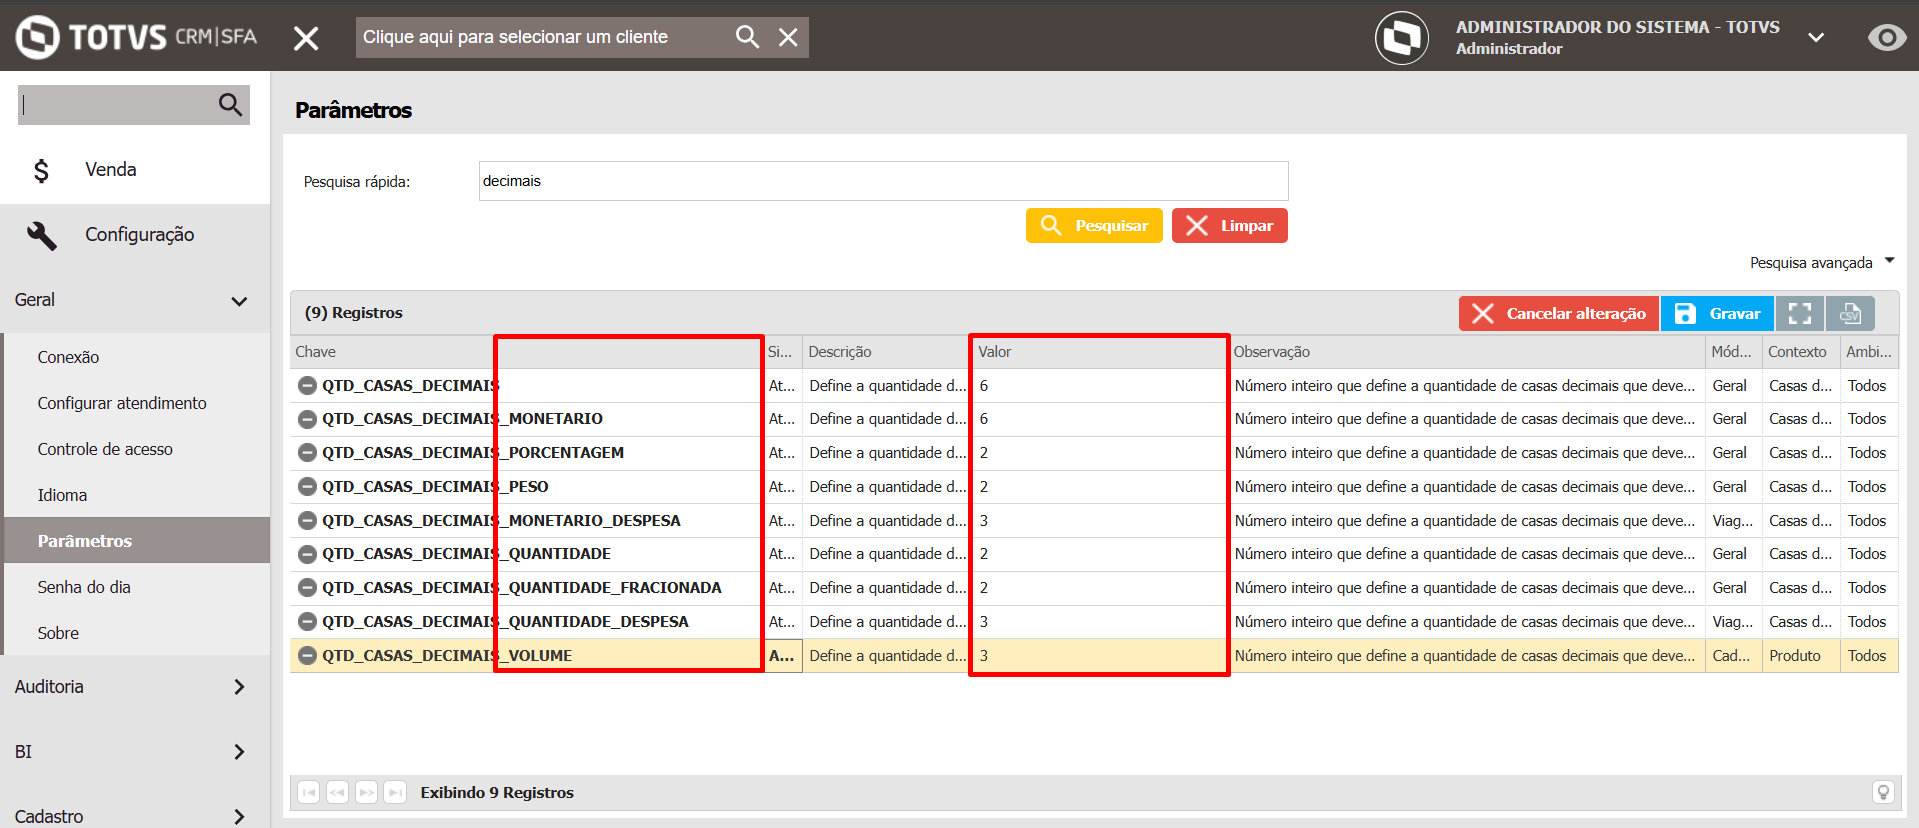Image resolution: width=1919 pixels, height=828 pixels.
Task: Go to the first page of records
Action: tap(309, 793)
